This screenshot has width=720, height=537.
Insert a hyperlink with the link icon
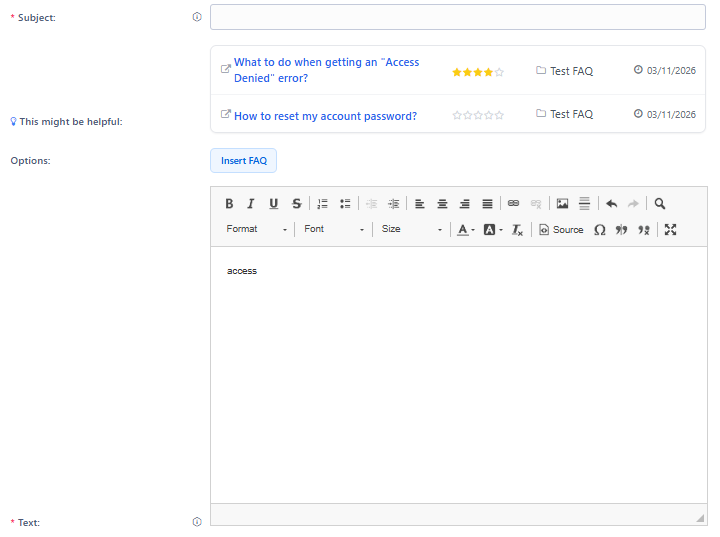(513, 203)
